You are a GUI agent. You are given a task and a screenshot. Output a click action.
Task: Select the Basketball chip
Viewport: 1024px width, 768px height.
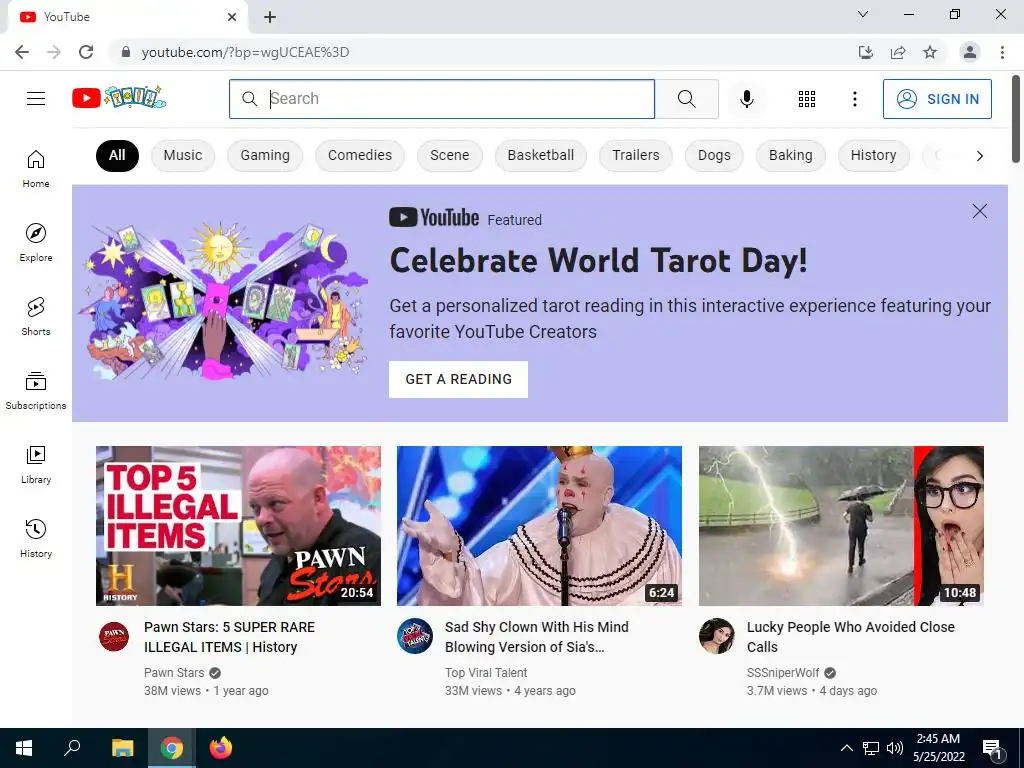click(x=541, y=155)
